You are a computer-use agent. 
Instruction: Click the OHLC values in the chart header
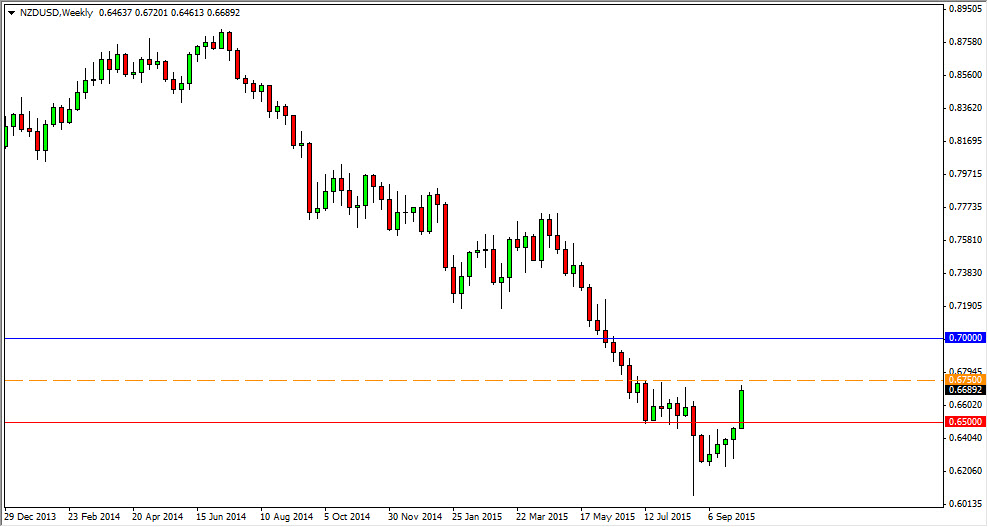[x=169, y=13]
